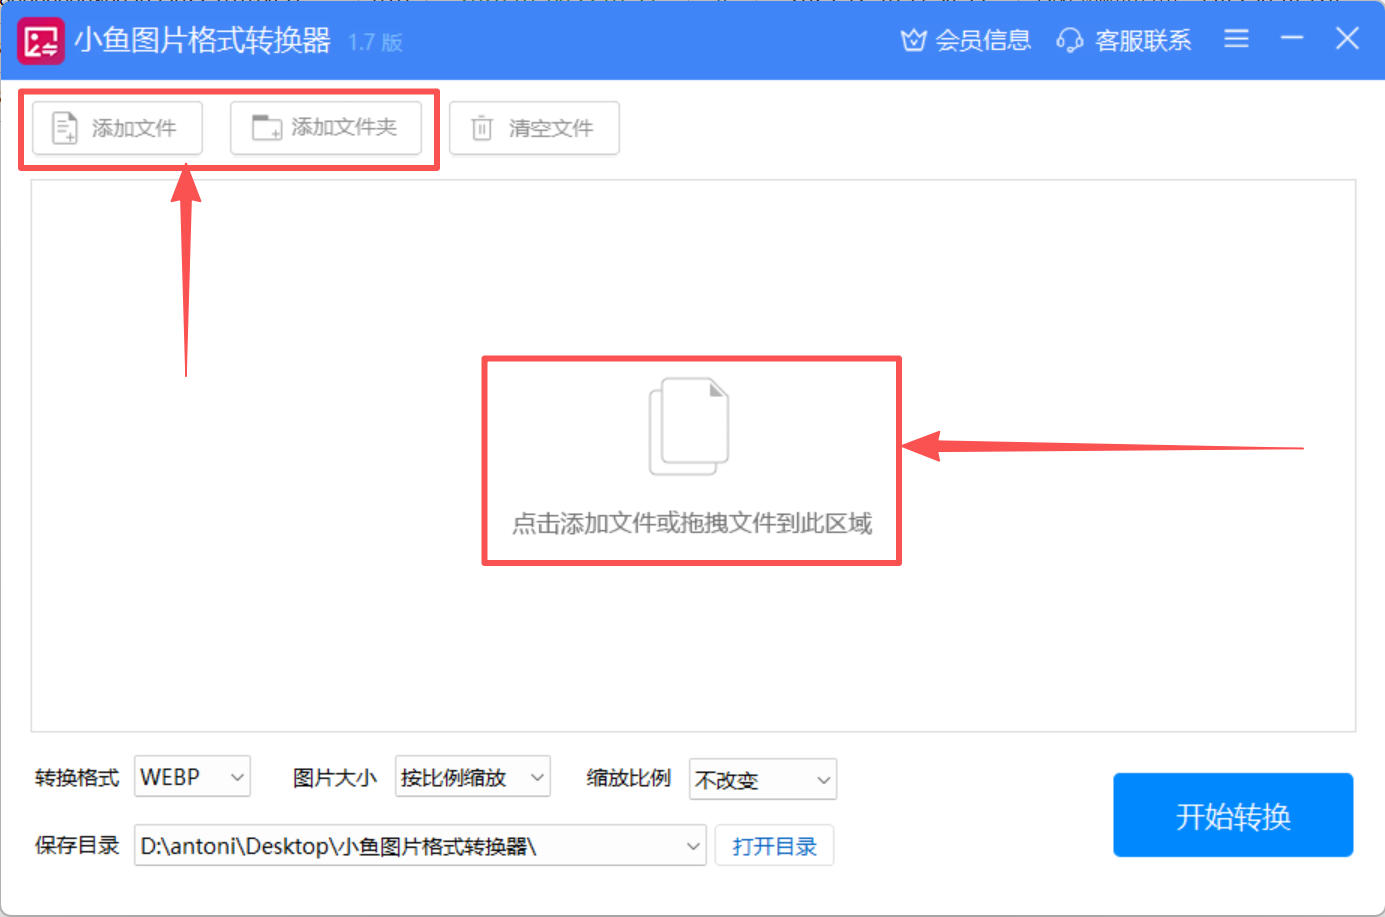Viewport: 1385px width, 917px height.
Task: Open 客服联系 customer service
Action: (x=1142, y=40)
